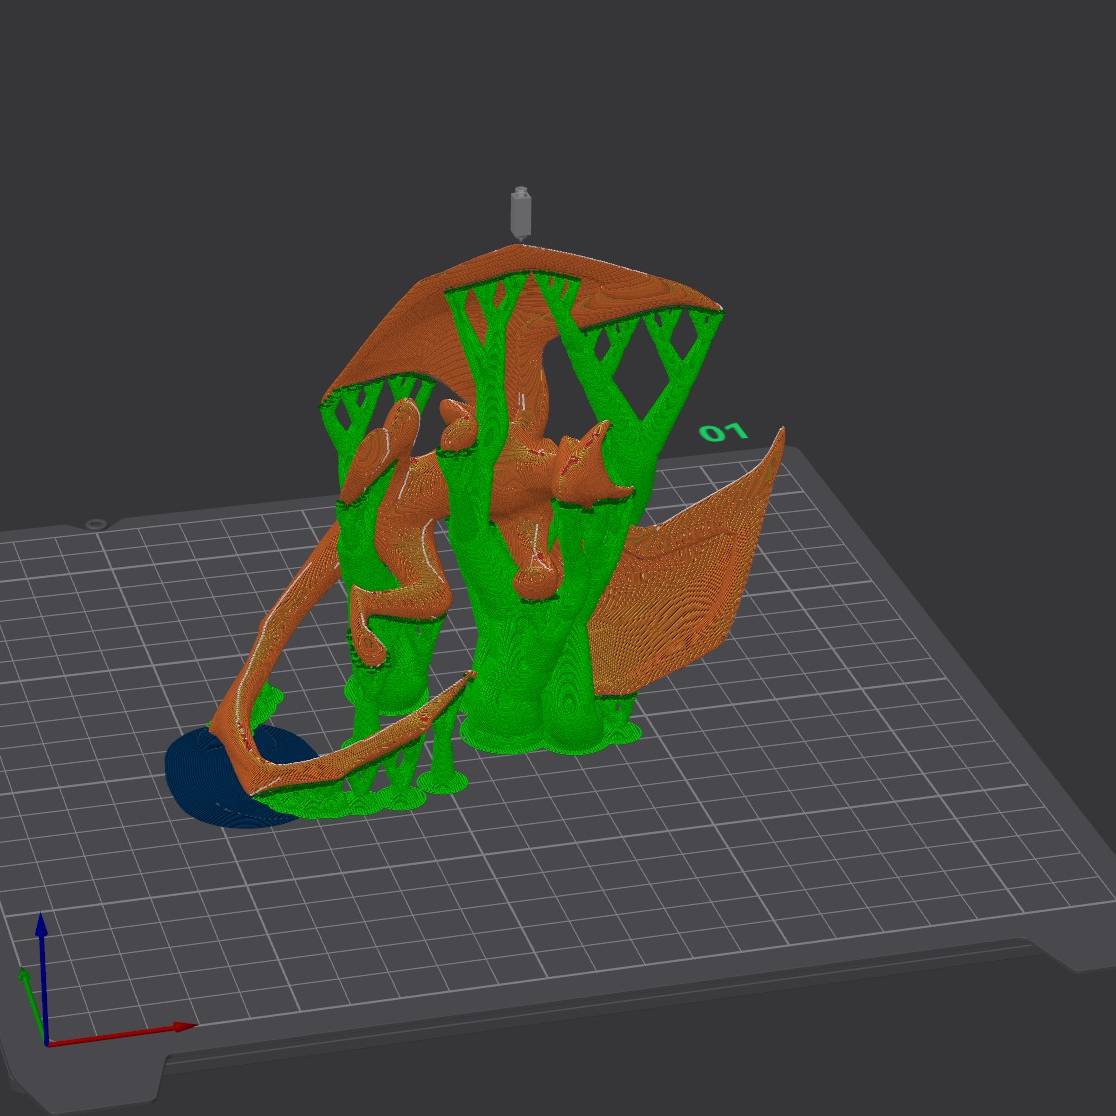1116x1116 pixels.
Task: Click the green Y axis arrow of gizmo
Action: pyautogui.click(x=32, y=1004)
